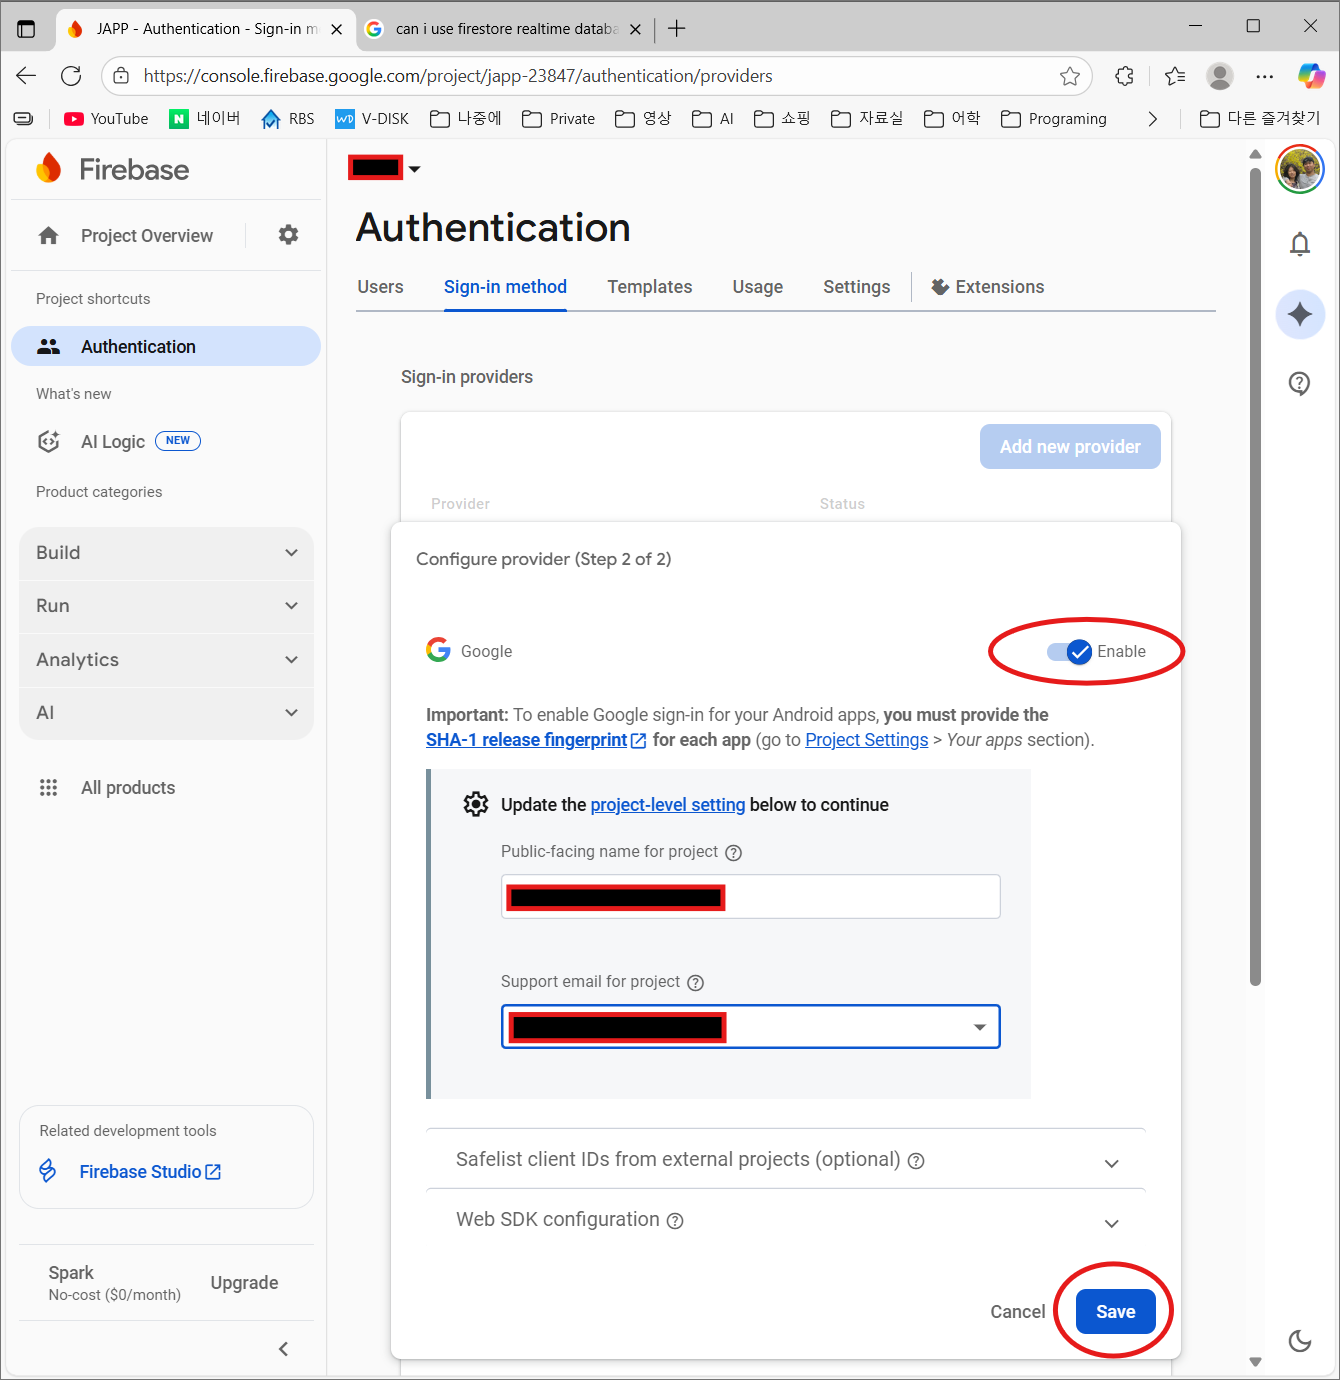Go back in the browser
The height and width of the screenshot is (1380, 1340).
pos(26,76)
